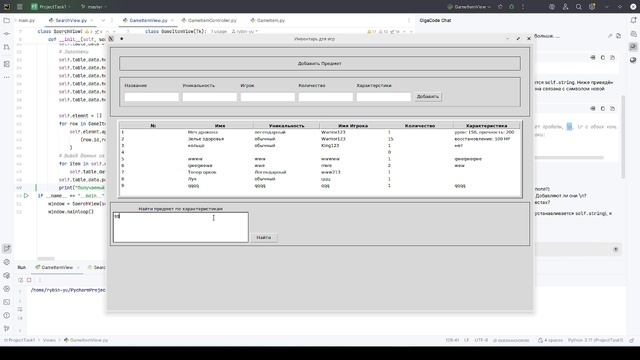This screenshot has height=360, width=640.
Task: Switch to the GameItemView.py editor tab
Action: point(149,20)
